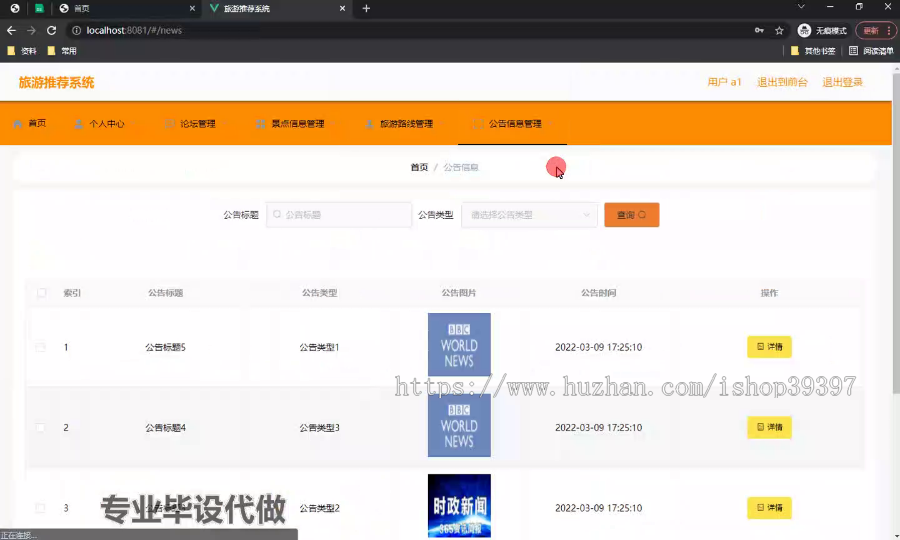The height and width of the screenshot is (540, 900).
Task: Check the checkbox for row 公告标题5
Action: 40,347
